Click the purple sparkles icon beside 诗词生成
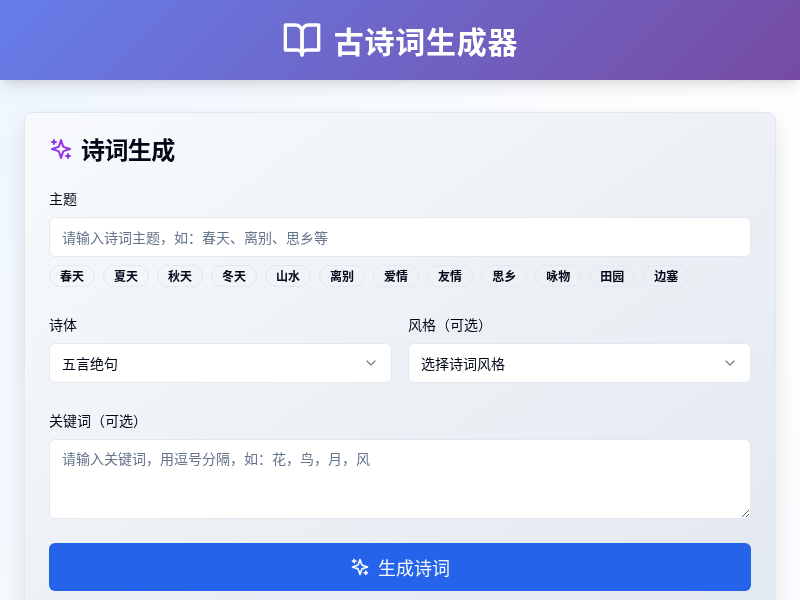The image size is (800, 600). point(61,149)
